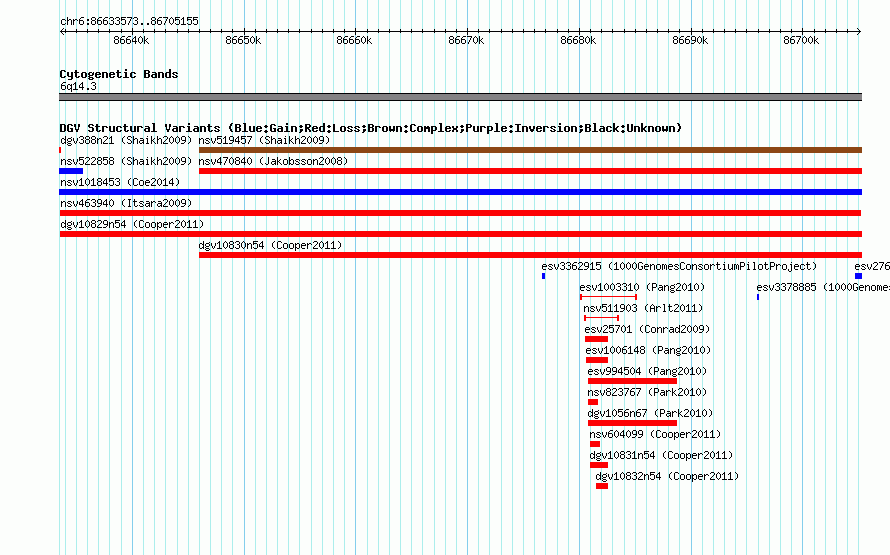Select variant label dgv10831n54 (Cooper2011)
The height and width of the screenshot is (555, 890).
click(x=661, y=455)
